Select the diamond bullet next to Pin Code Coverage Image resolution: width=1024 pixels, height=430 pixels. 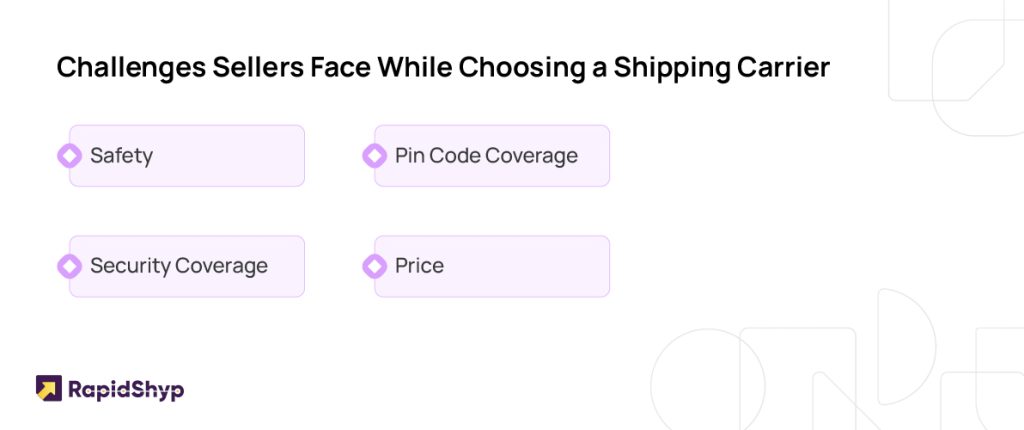pyautogui.click(x=374, y=156)
